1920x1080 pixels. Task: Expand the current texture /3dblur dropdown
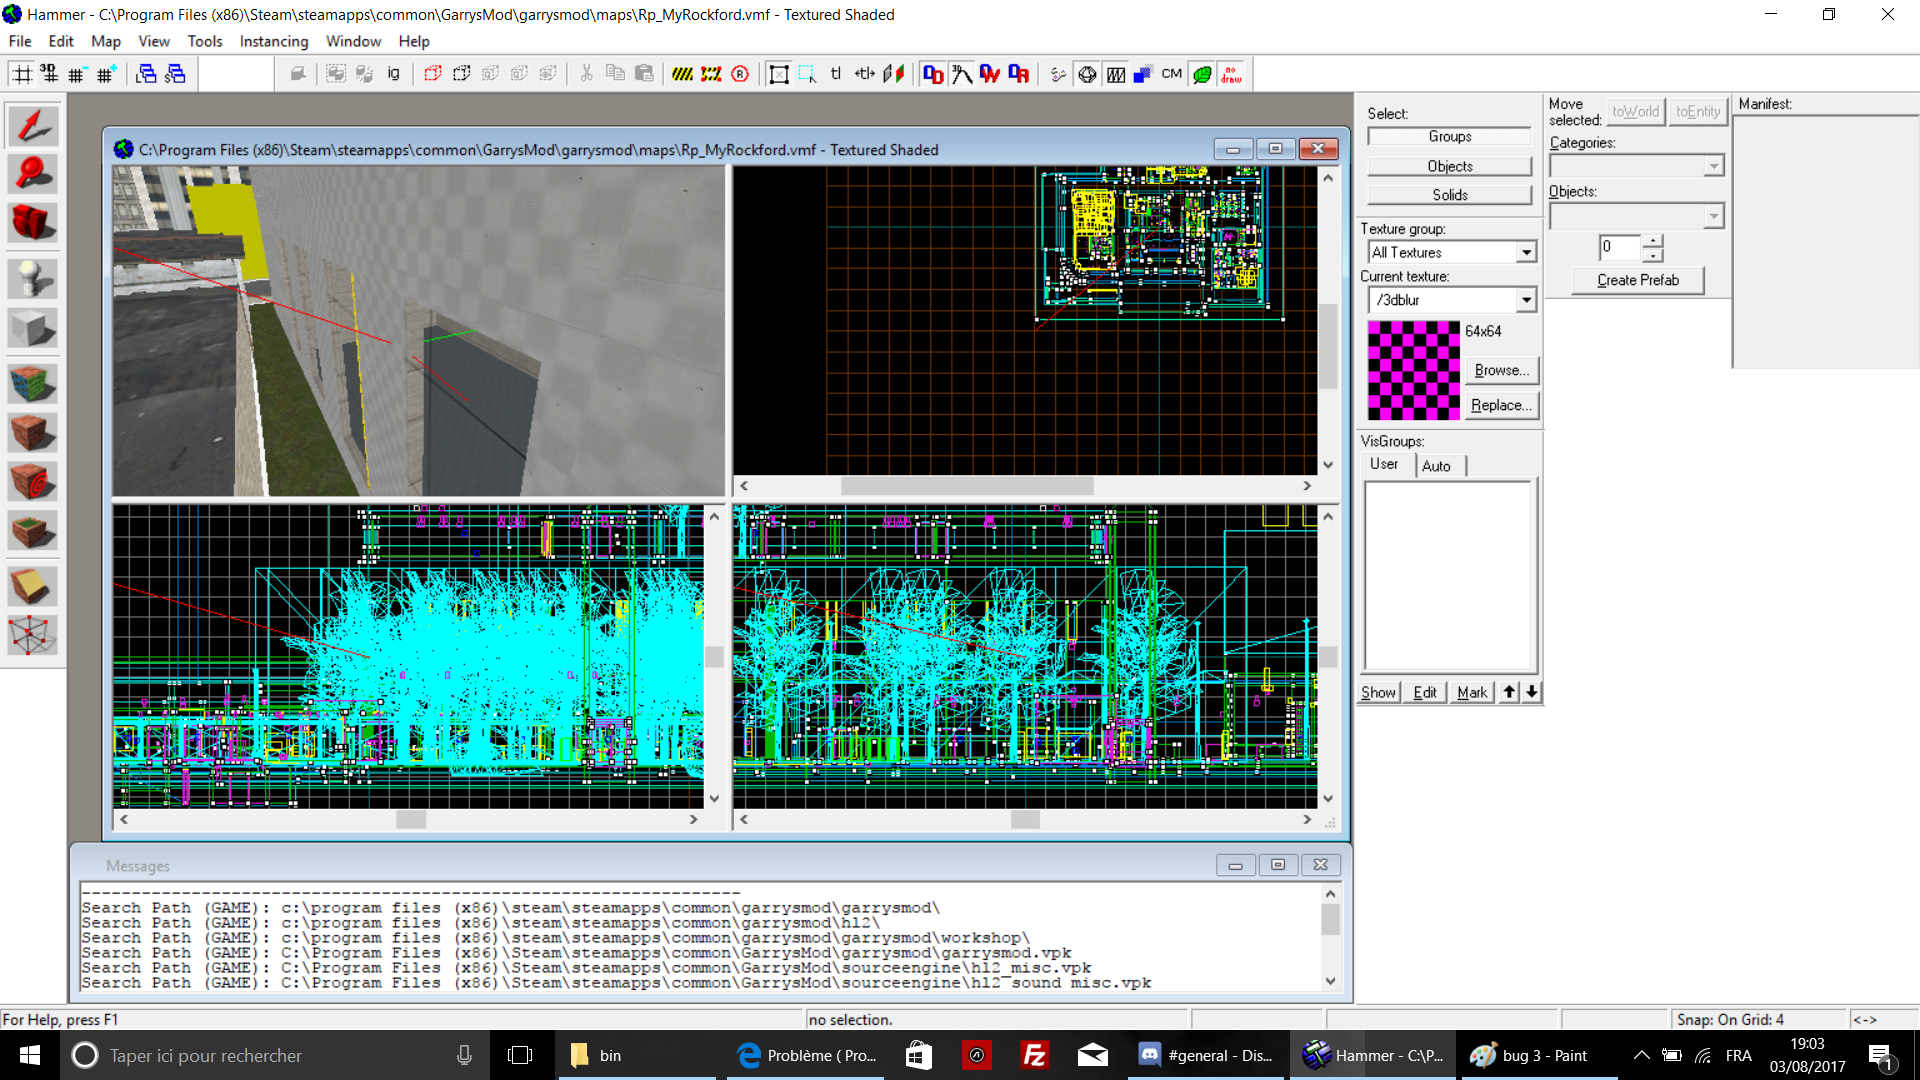coord(1526,300)
